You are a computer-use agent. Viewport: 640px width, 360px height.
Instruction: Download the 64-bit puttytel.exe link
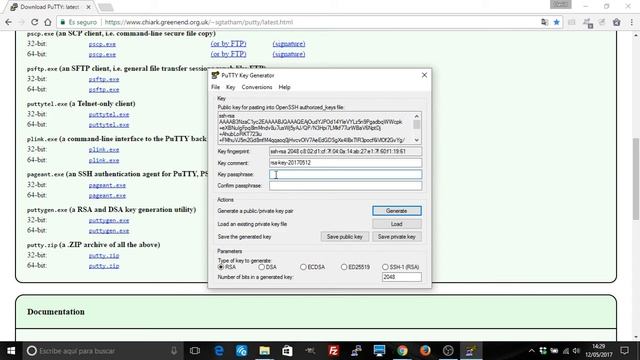(109, 125)
